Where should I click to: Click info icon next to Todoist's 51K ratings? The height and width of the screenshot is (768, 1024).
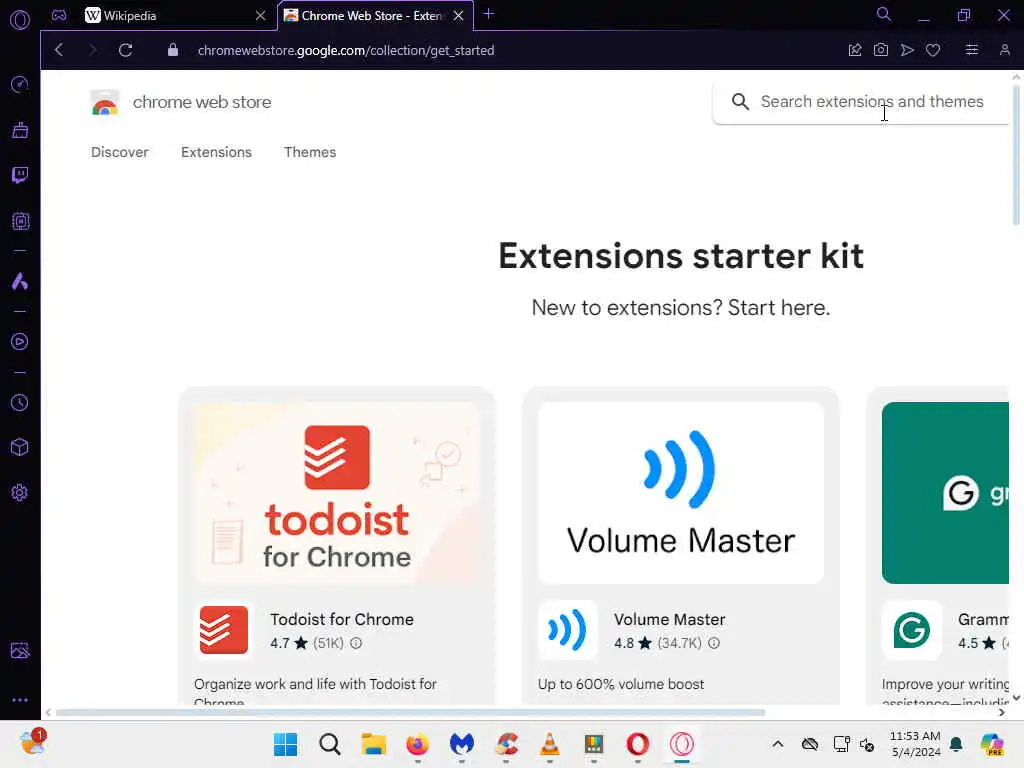click(x=356, y=643)
